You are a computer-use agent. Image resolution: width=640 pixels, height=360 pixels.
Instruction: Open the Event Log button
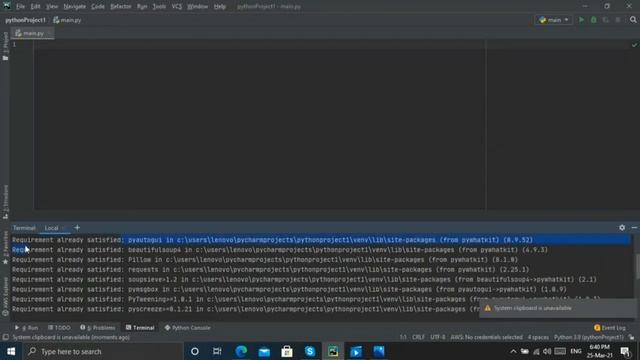coord(610,328)
